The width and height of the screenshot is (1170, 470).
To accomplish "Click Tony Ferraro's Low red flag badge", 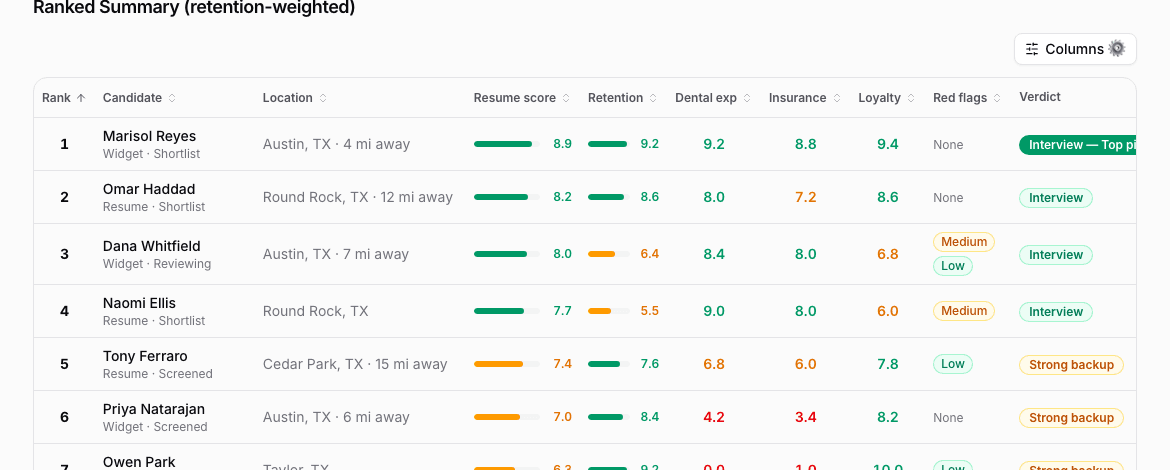I will 952,364.
